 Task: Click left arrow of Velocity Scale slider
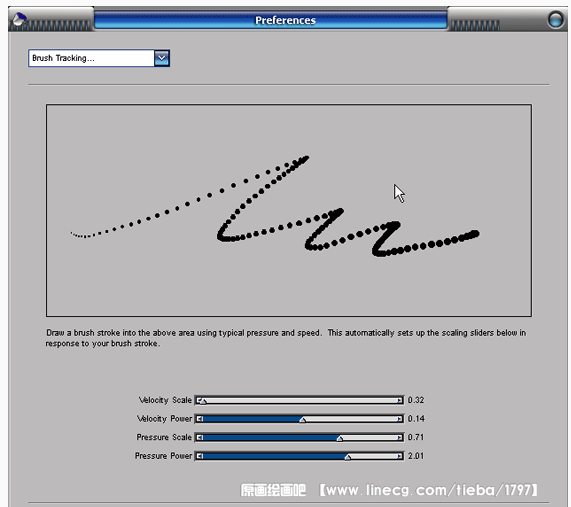(x=199, y=400)
